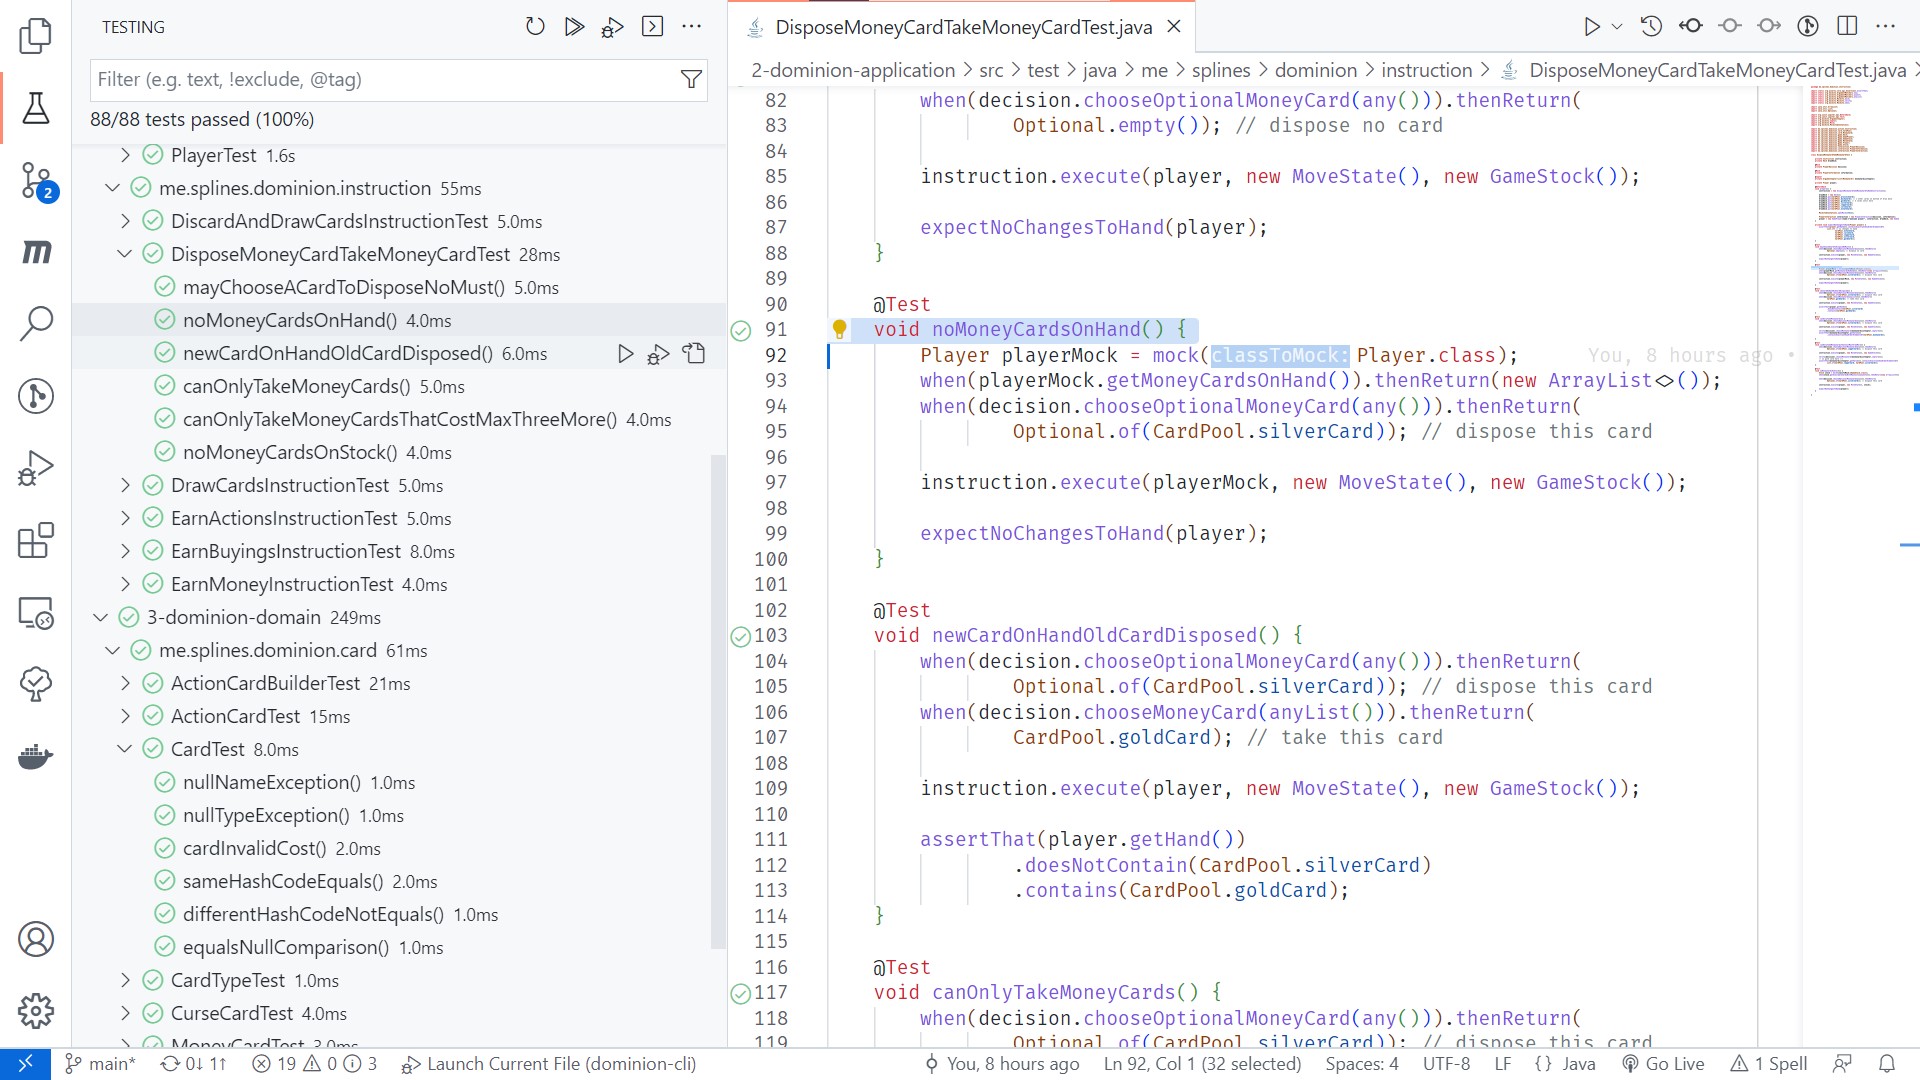Image resolution: width=1920 pixels, height=1080 pixels.
Task: Open the Extensions view
Action: pyautogui.click(x=36, y=541)
